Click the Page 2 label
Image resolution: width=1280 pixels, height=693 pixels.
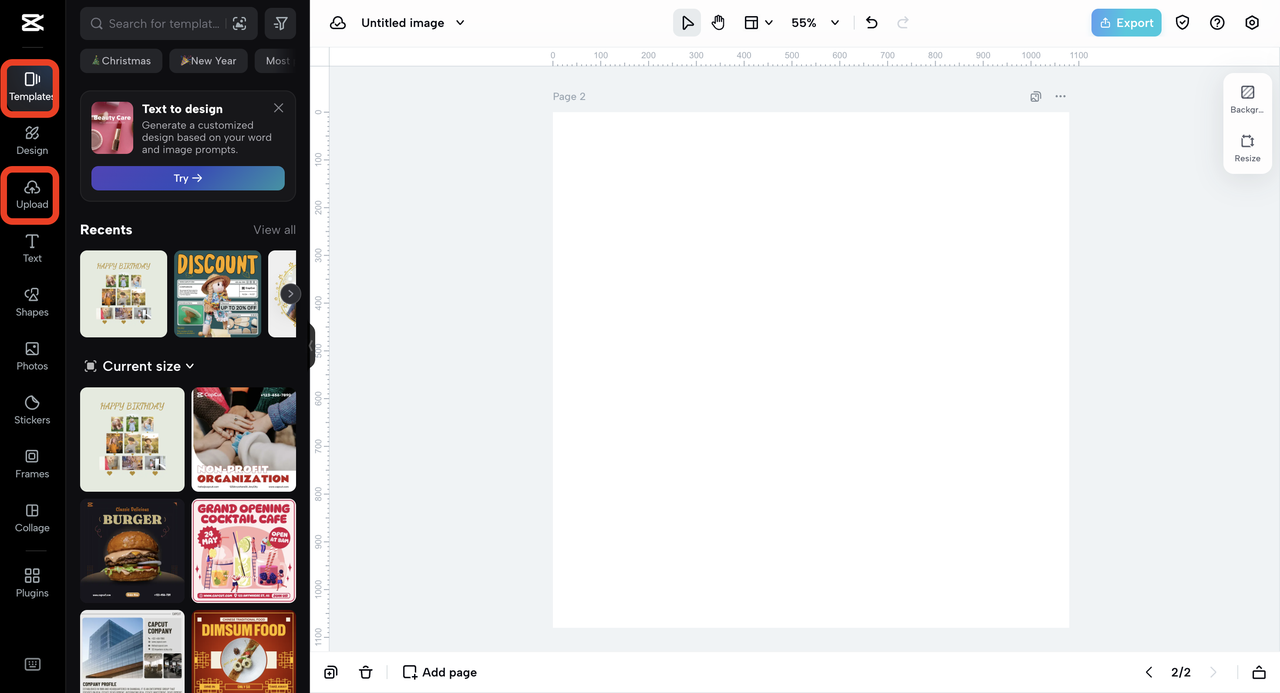coord(569,97)
